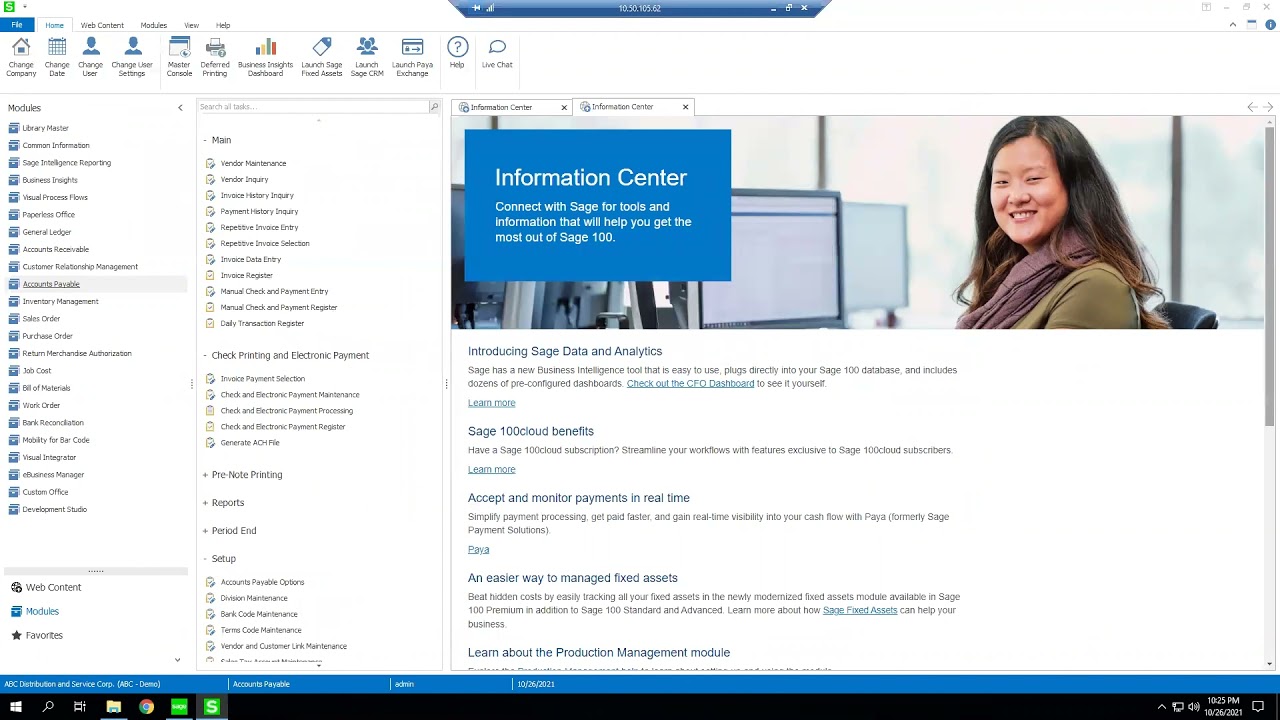Expand the Period End group
The width and height of the screenshot is (1280, 720).
click(x=205, y=531)
